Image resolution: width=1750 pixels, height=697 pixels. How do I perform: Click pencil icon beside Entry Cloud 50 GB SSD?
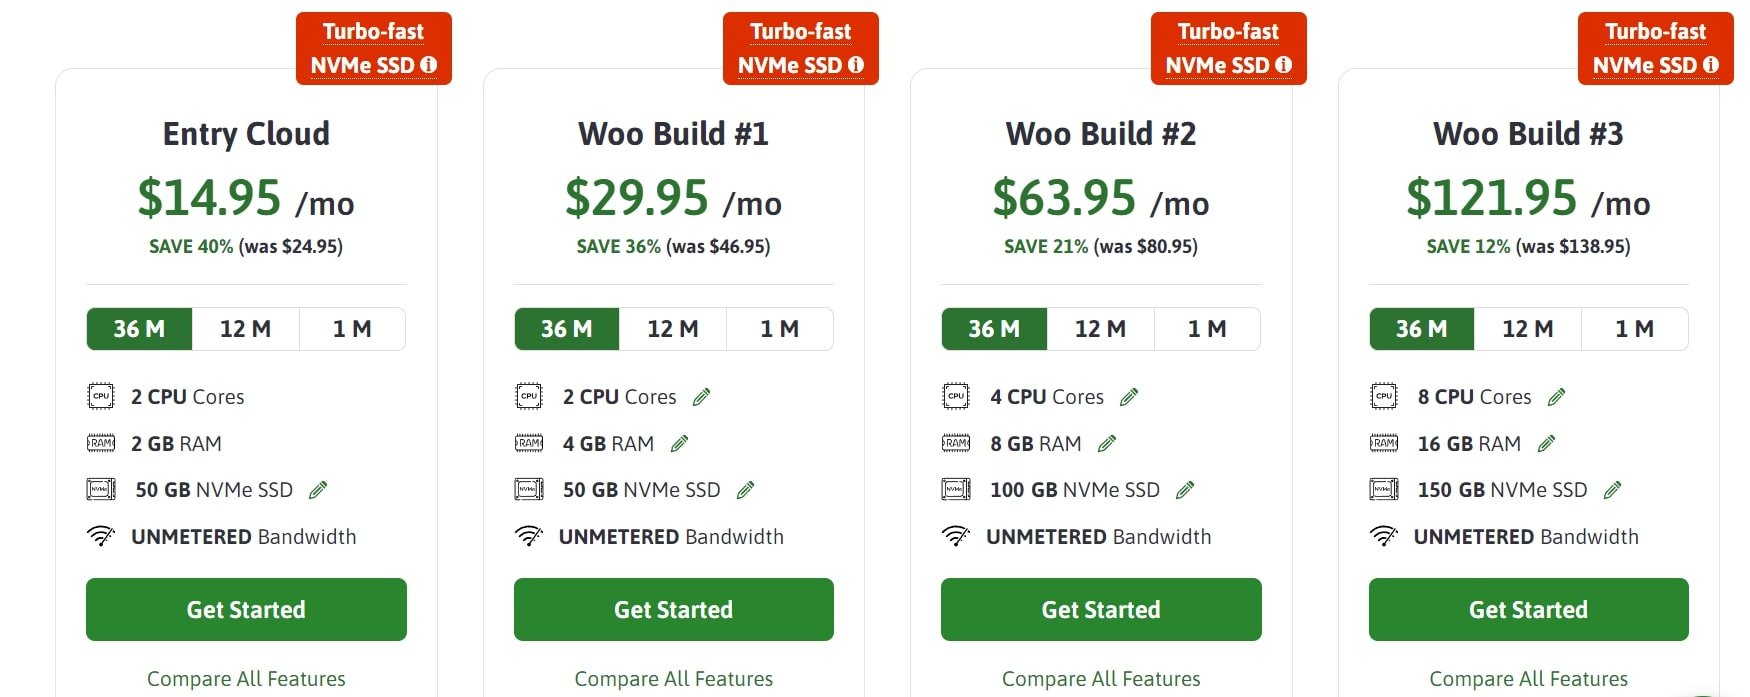pyautogui.click(x=318, y=490)
